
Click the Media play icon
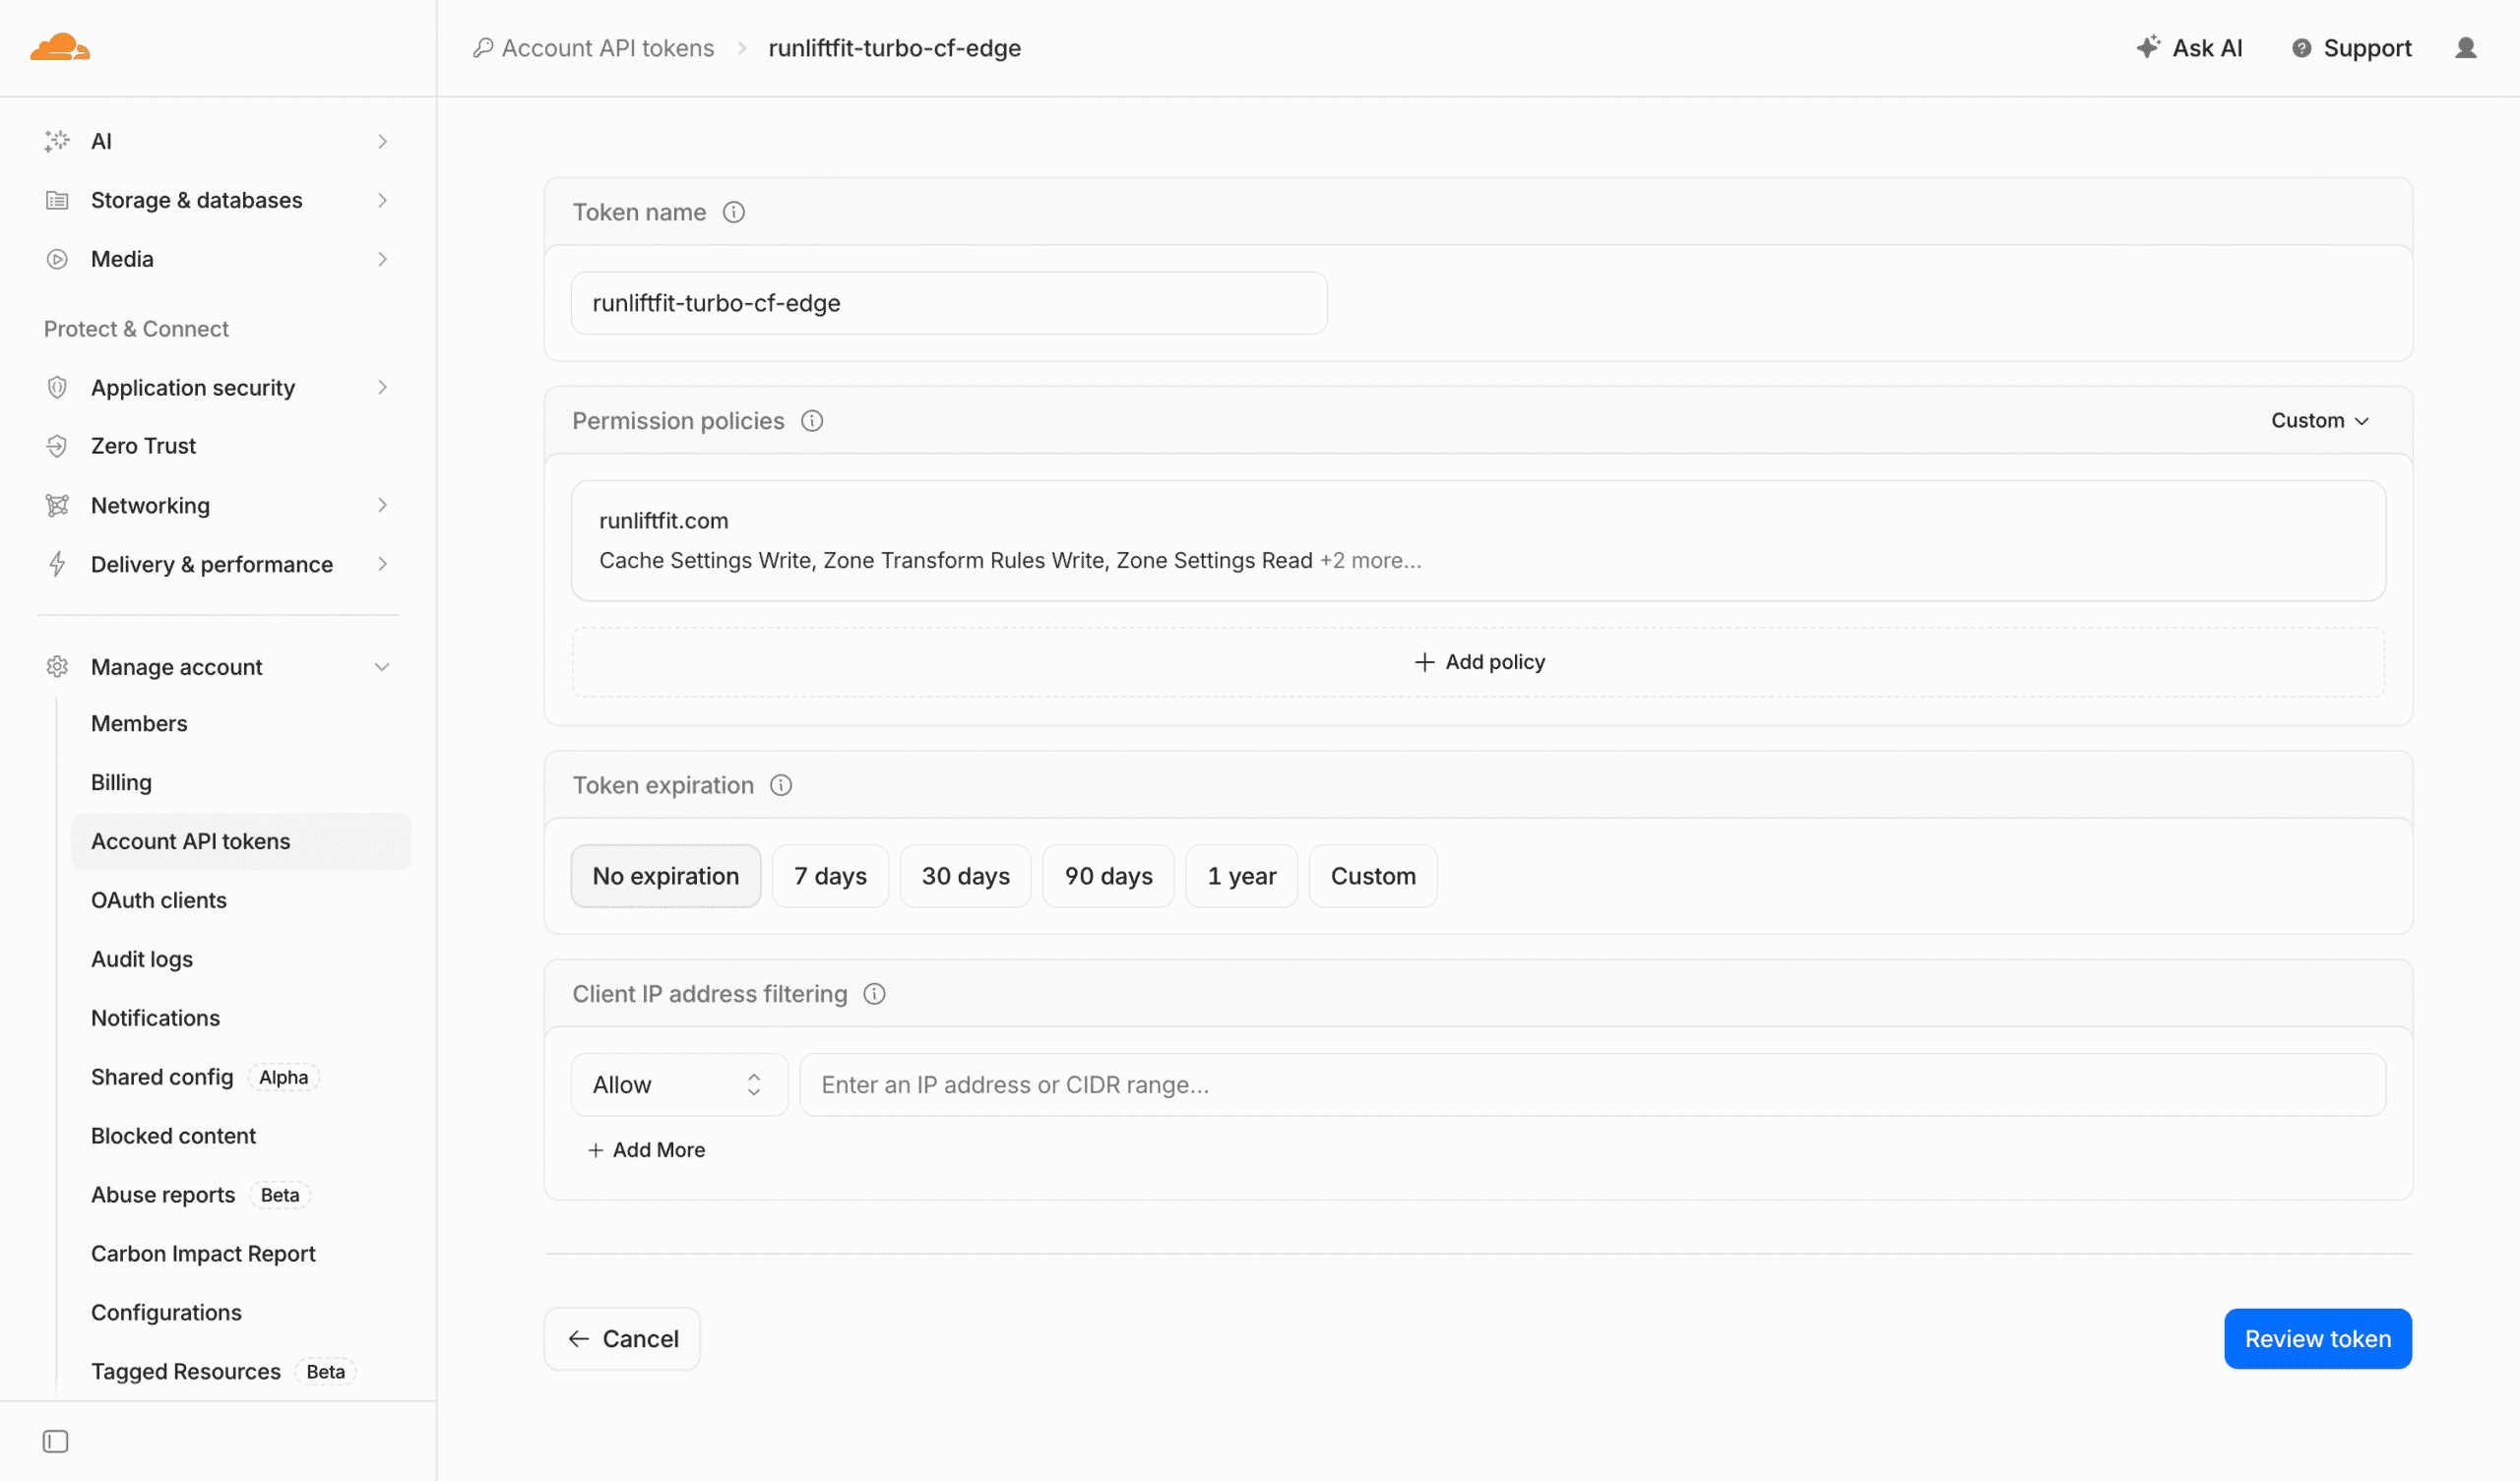pyautogui.click(x=57, y=259)
